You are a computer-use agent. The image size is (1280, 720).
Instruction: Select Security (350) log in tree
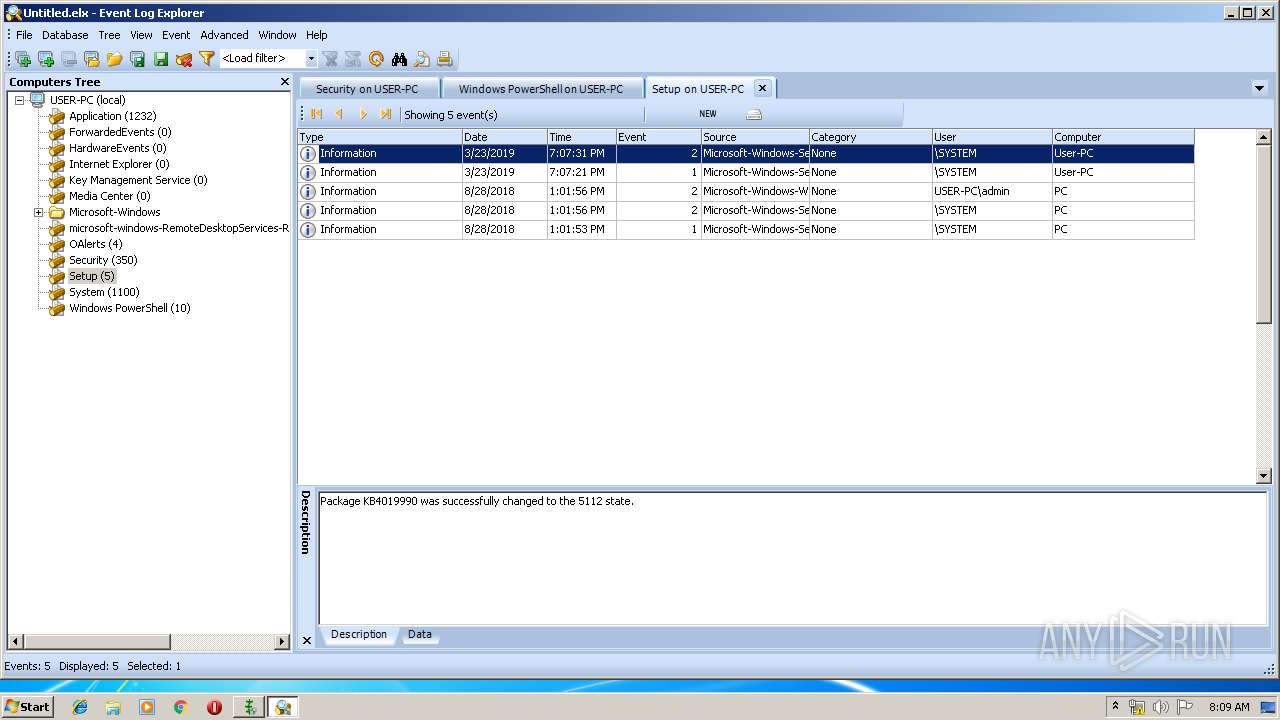(x=103, y=260)
